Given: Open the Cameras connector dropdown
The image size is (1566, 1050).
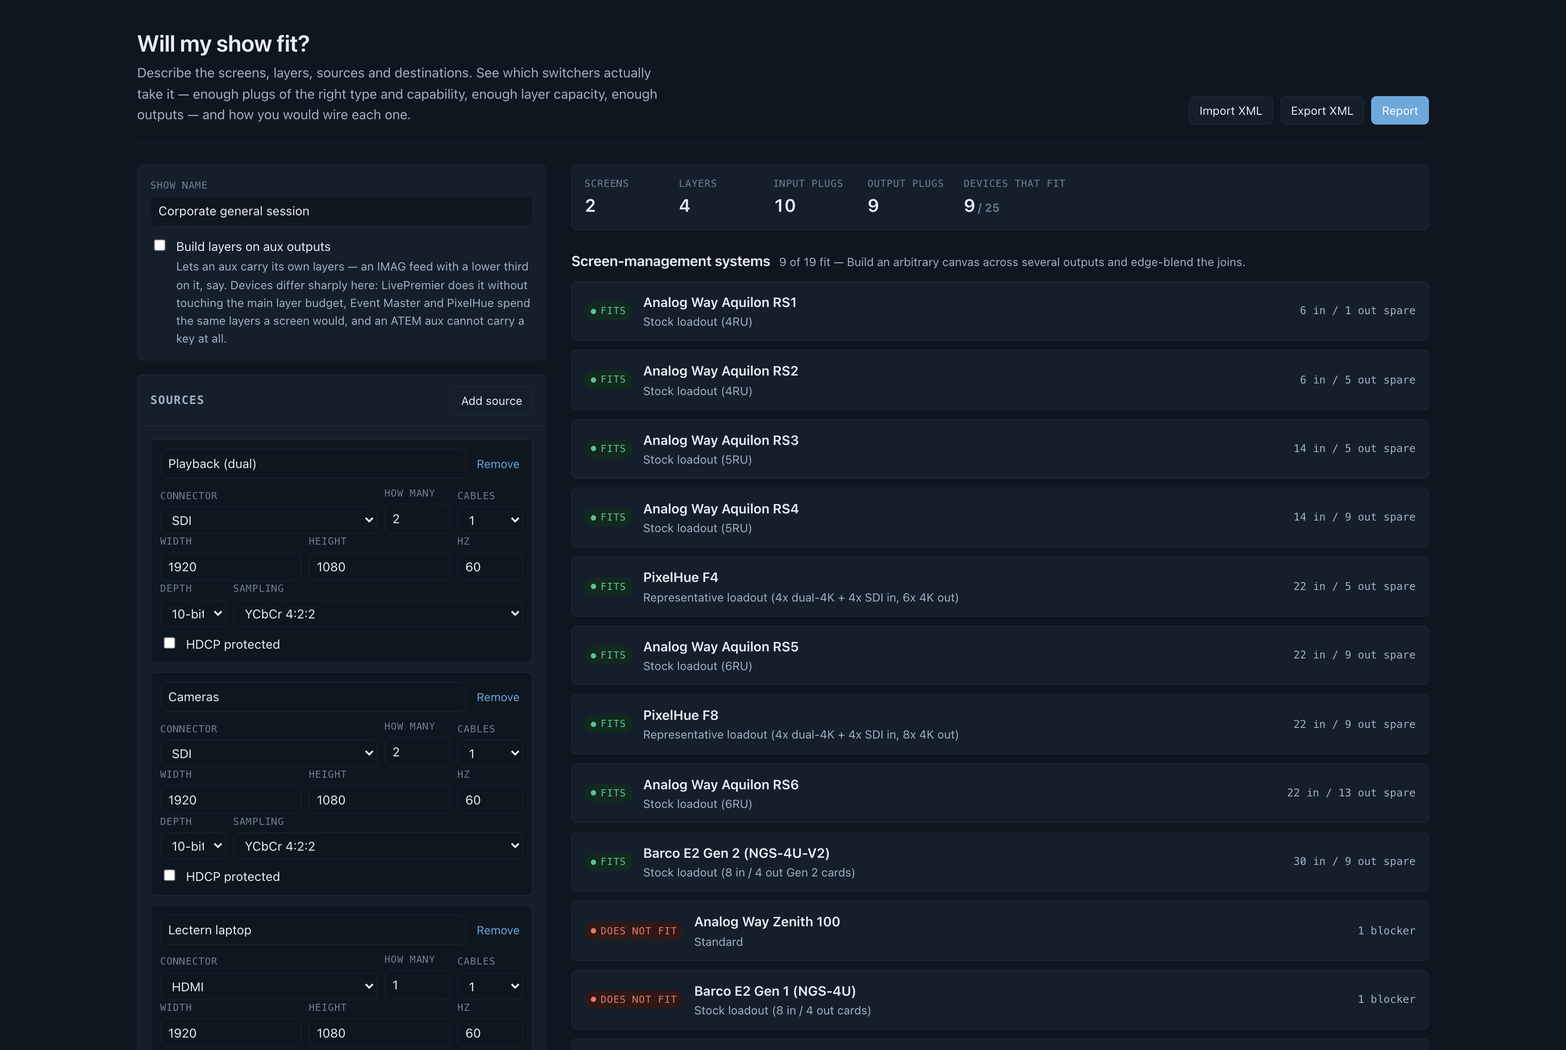Looking at the screenshot, I should (268, 753).
